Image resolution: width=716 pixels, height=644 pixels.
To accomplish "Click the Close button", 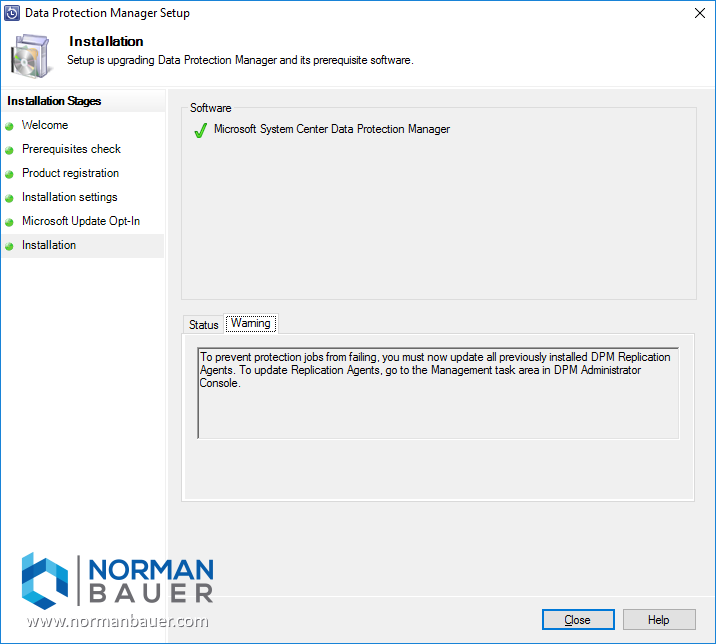I will pos(578,619).
